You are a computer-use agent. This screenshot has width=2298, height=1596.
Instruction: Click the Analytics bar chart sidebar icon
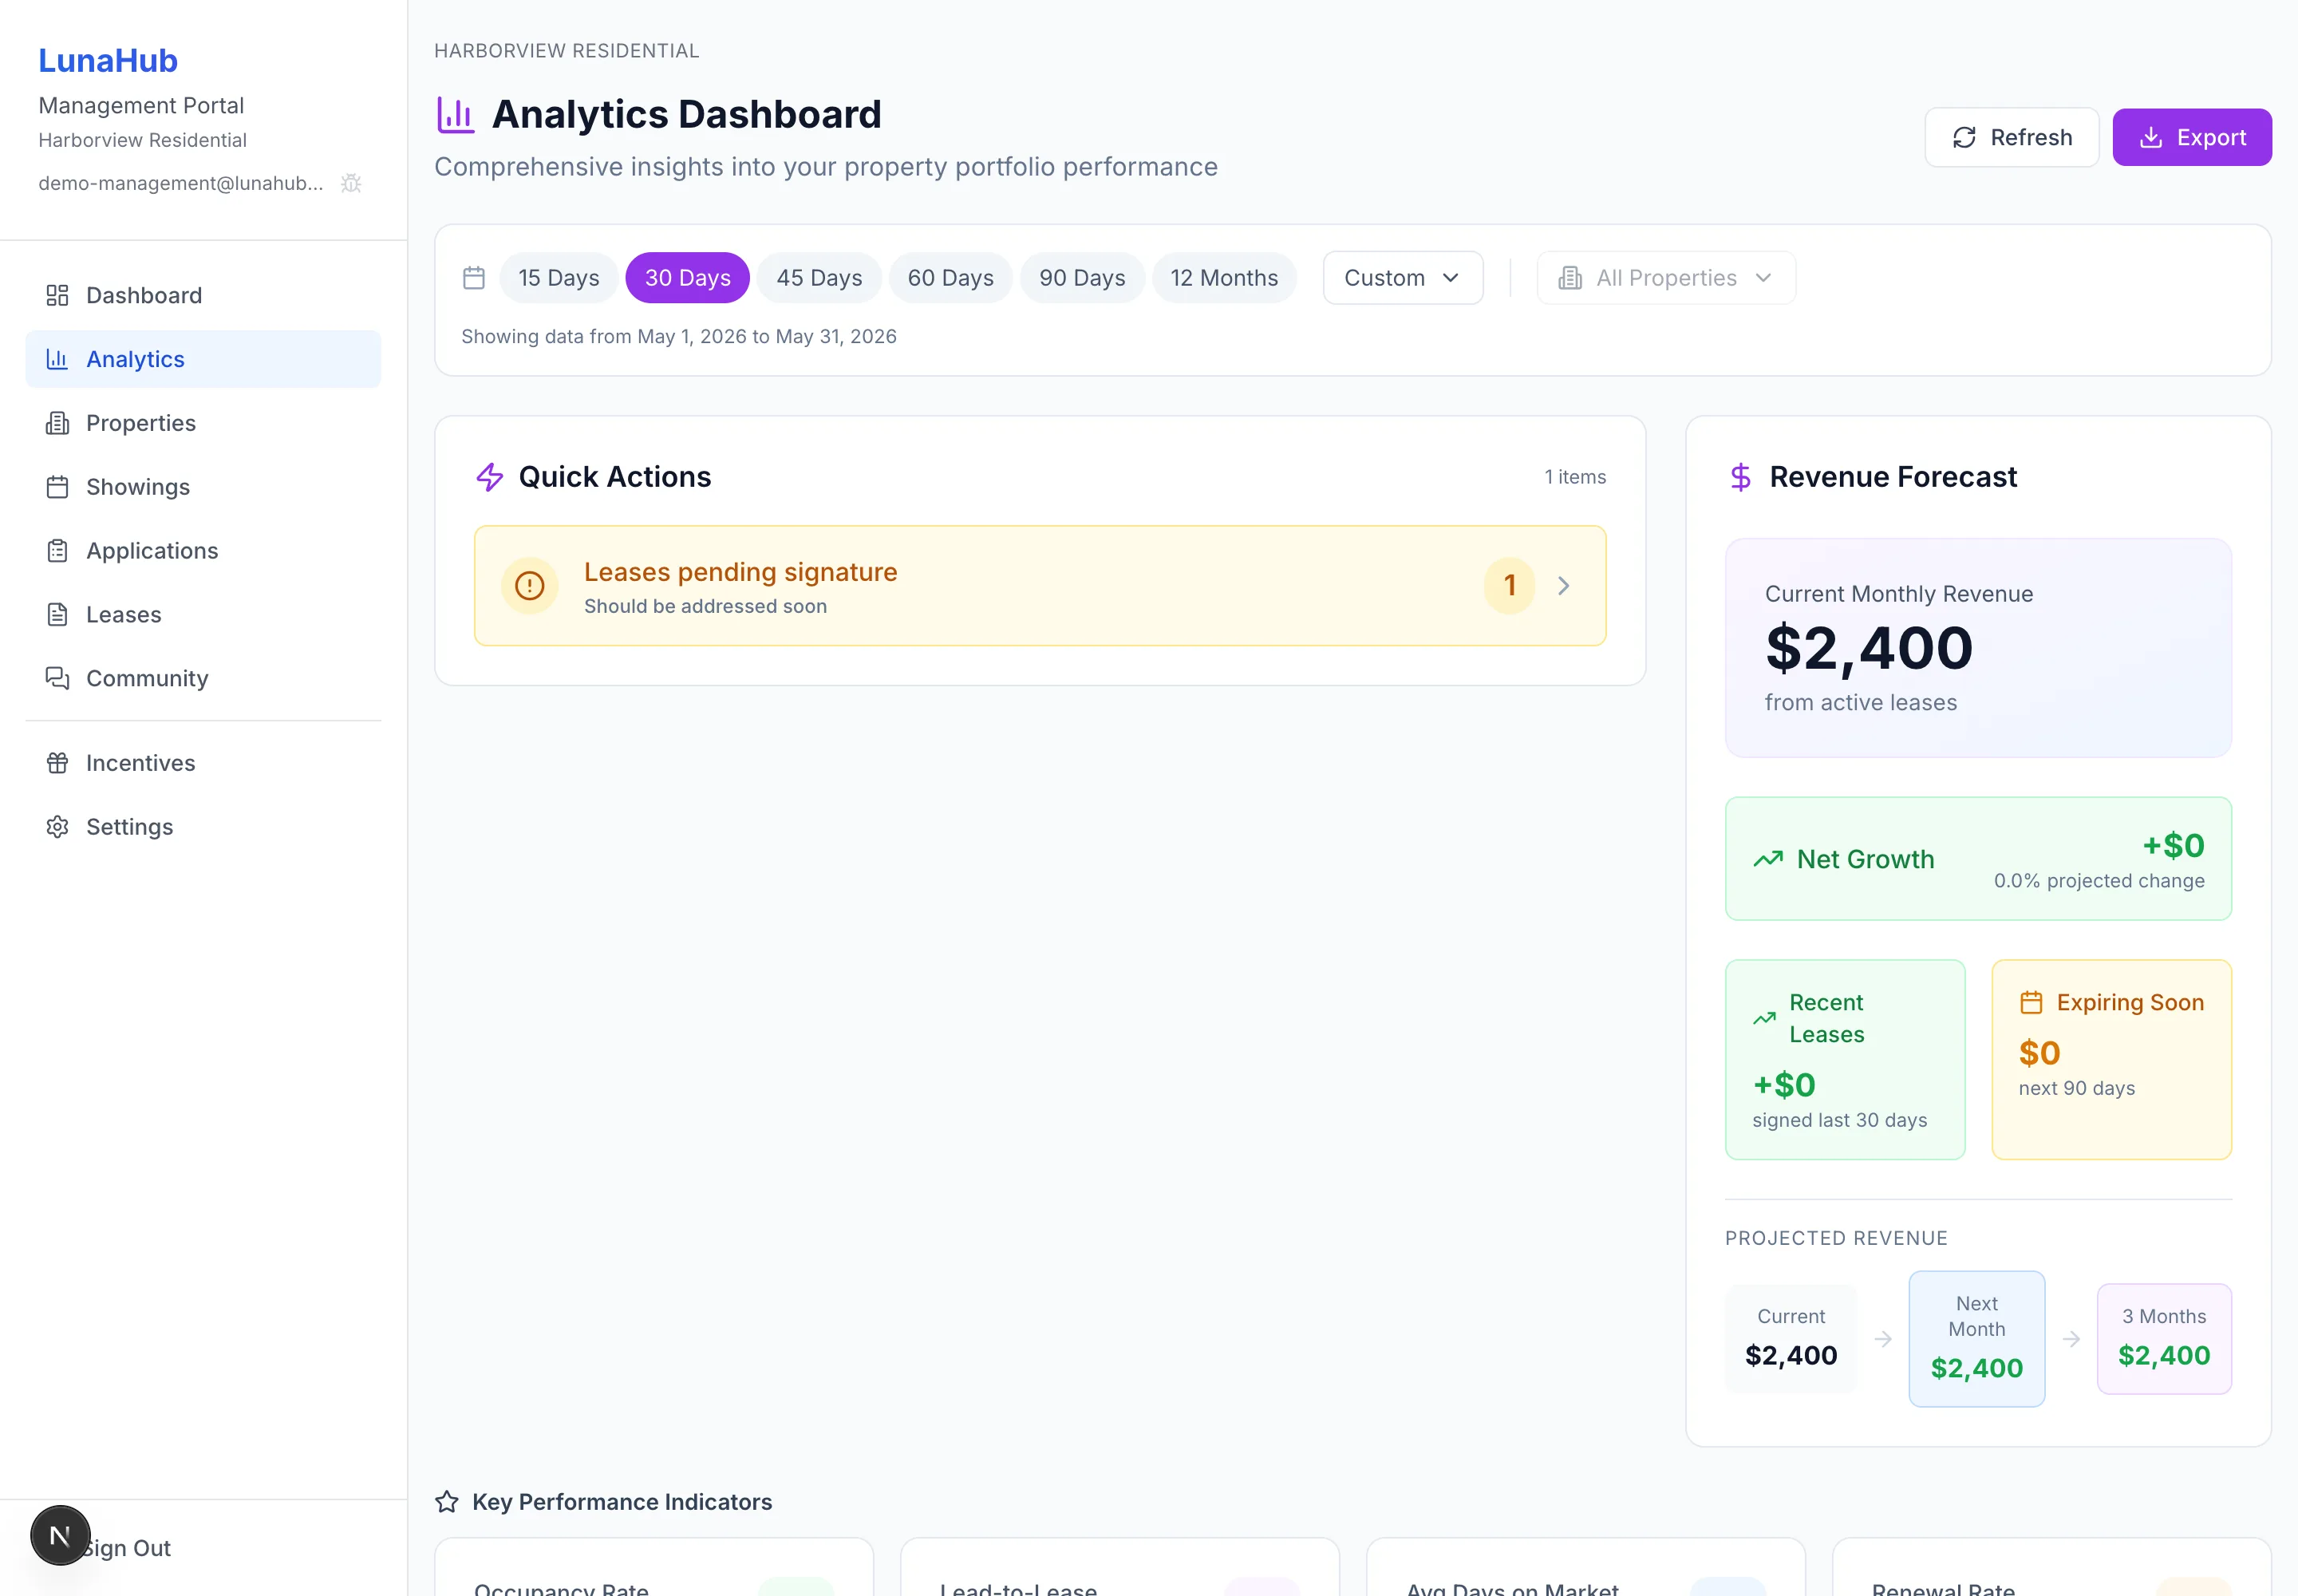(57, 359)
